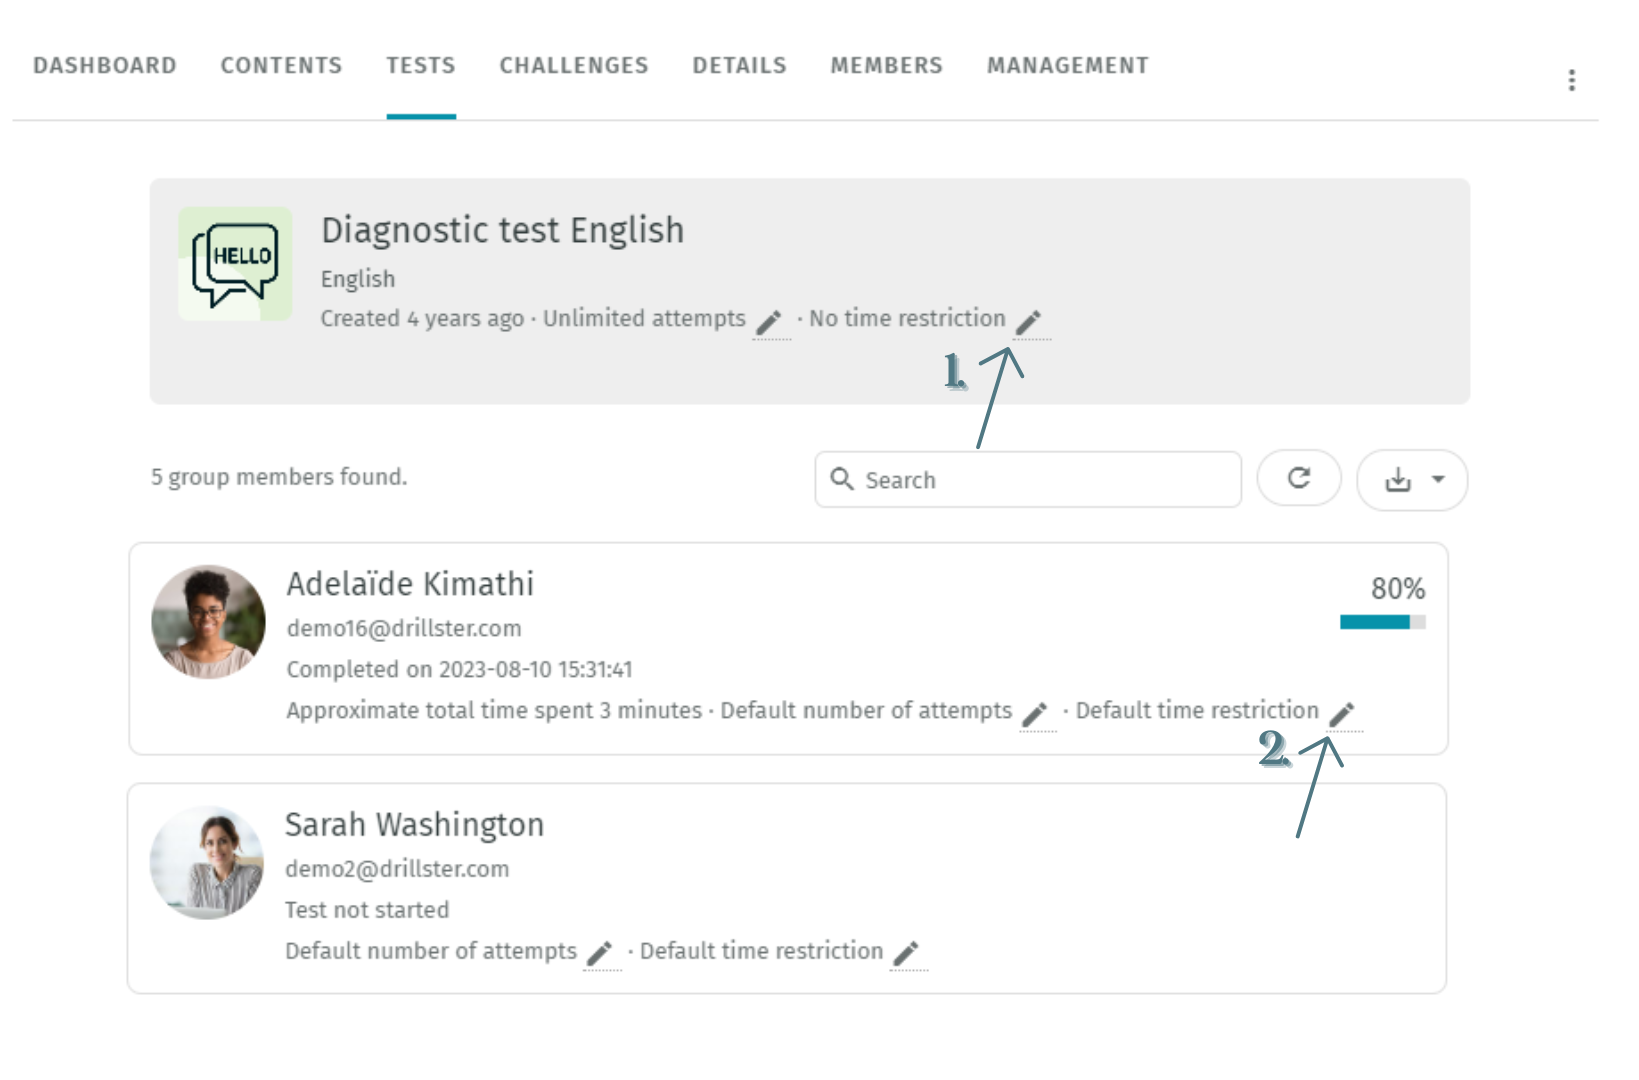Screen dimensions: 1639x1080
Task: Click the Diagnostic test English title
Action: click(501, 230)
